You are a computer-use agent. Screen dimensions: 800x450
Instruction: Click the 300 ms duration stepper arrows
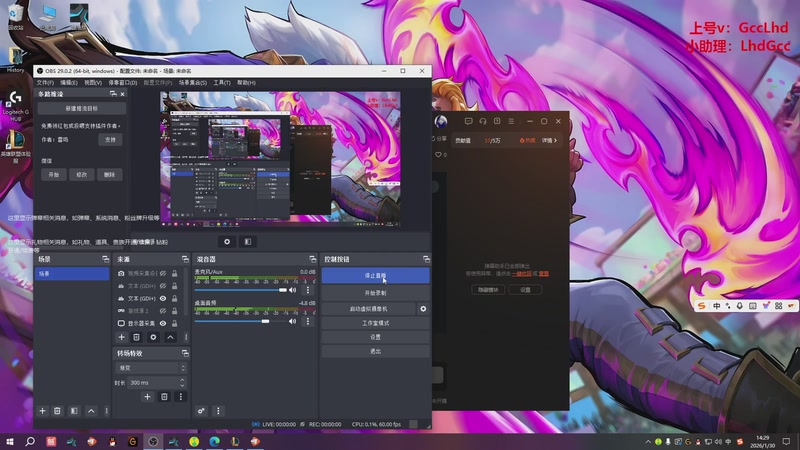click(x=182, y=382)
